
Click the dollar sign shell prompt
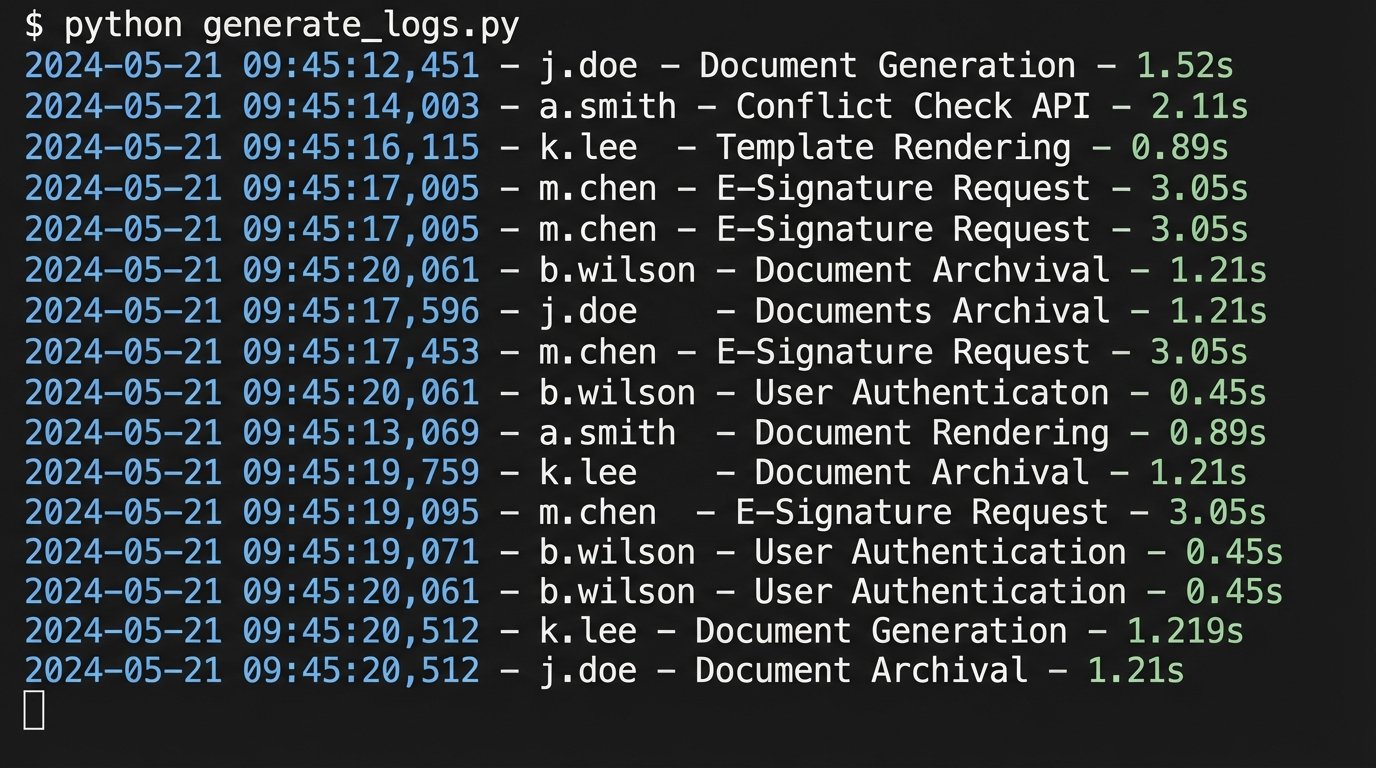[x=34, y=25]
